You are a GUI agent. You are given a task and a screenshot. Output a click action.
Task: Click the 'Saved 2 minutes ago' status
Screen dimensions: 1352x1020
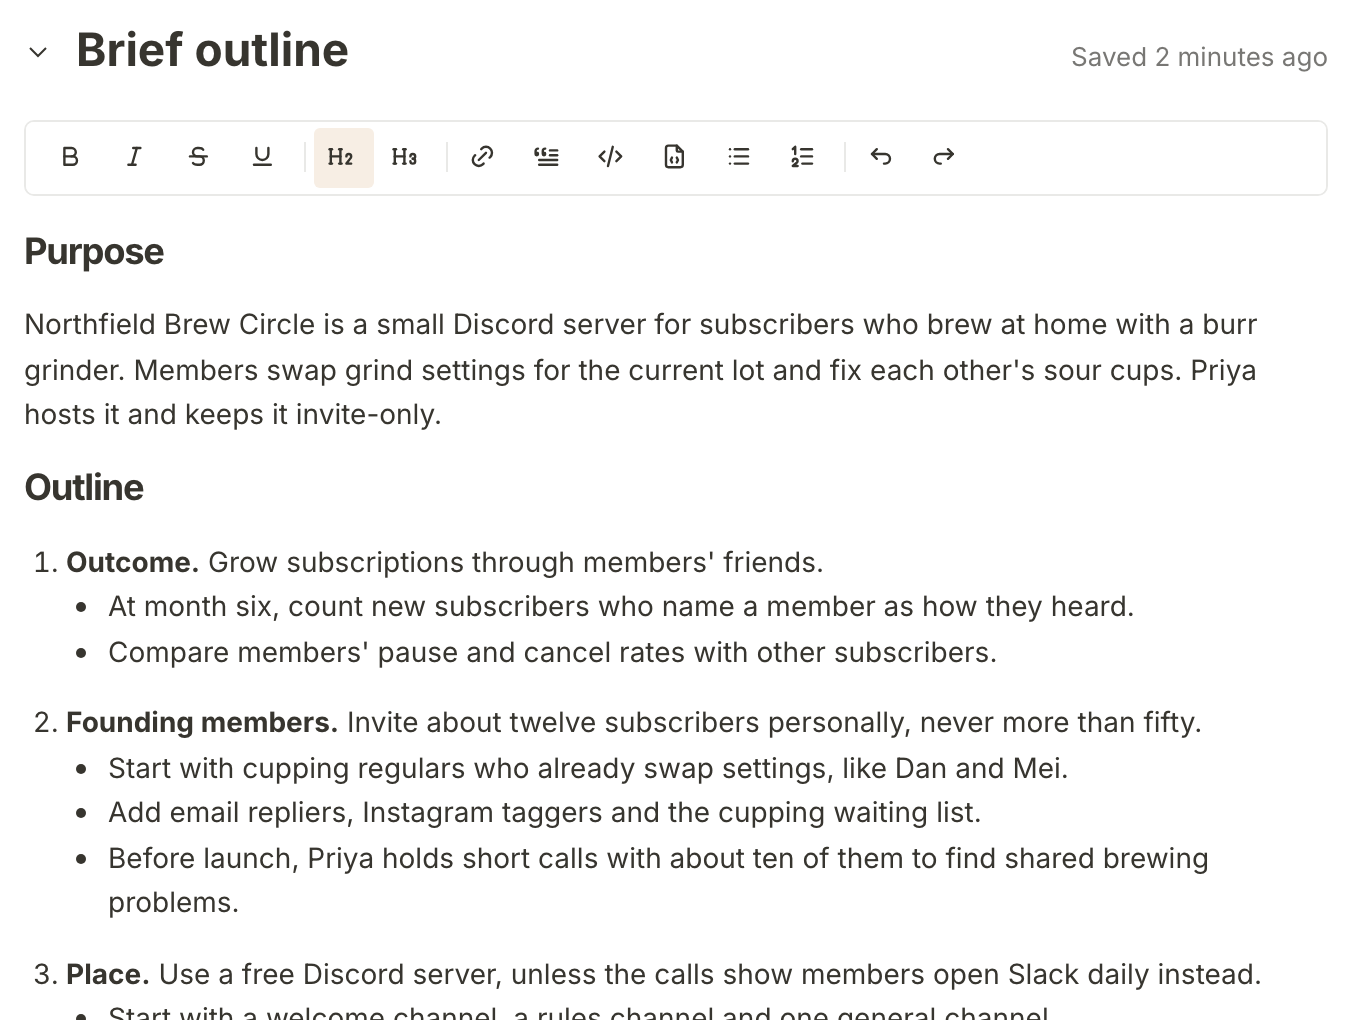1199,57
